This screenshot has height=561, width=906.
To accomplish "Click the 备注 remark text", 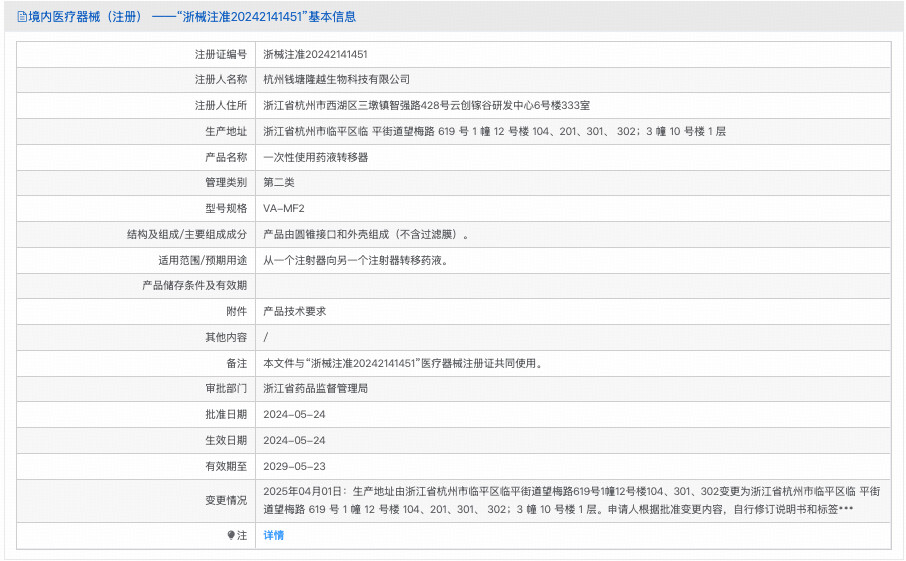I will click(x=402, y=364).
